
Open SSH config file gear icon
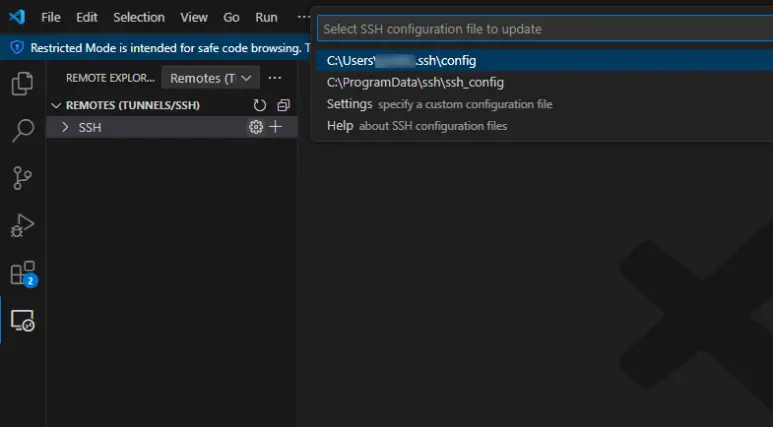(256, 127)
